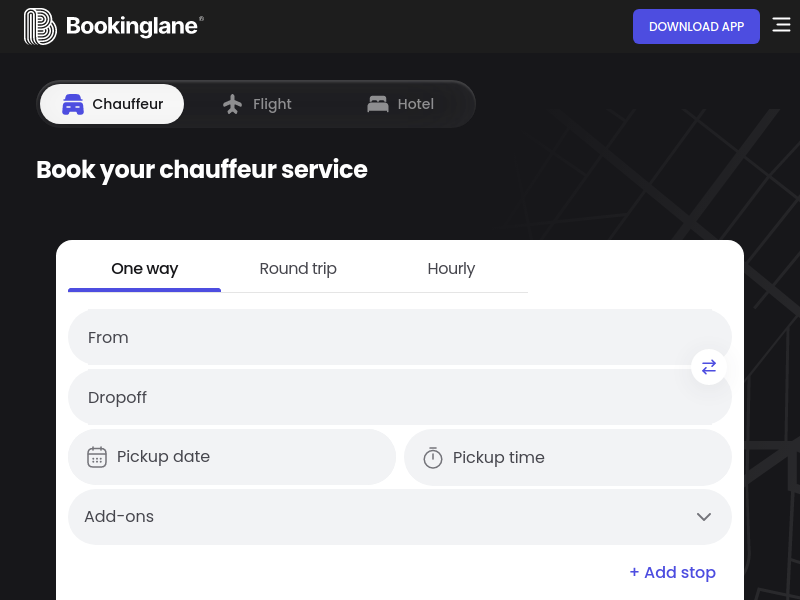Switch to the Hourly tab
The image size is (800, 600).
[451, 269]
